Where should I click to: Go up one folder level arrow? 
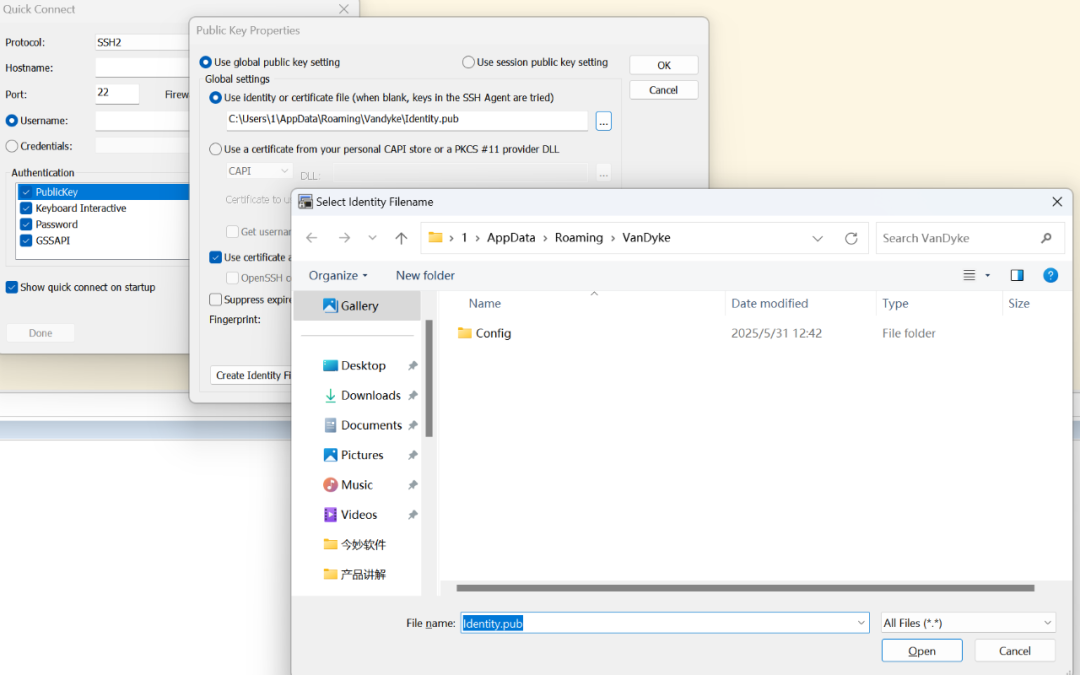tap(401, 238)
